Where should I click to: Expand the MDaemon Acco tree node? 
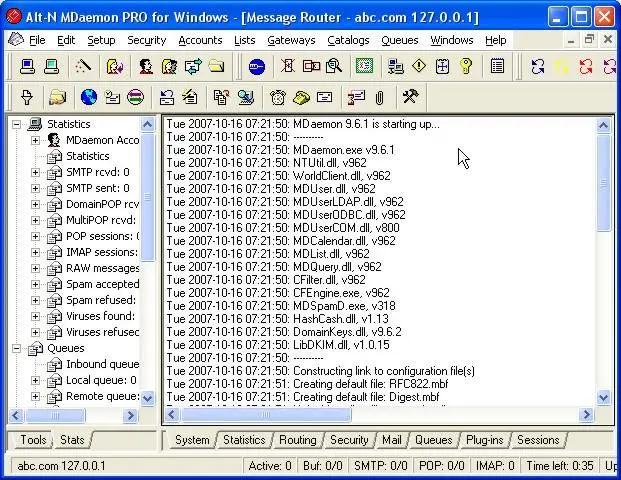[35, 140]
